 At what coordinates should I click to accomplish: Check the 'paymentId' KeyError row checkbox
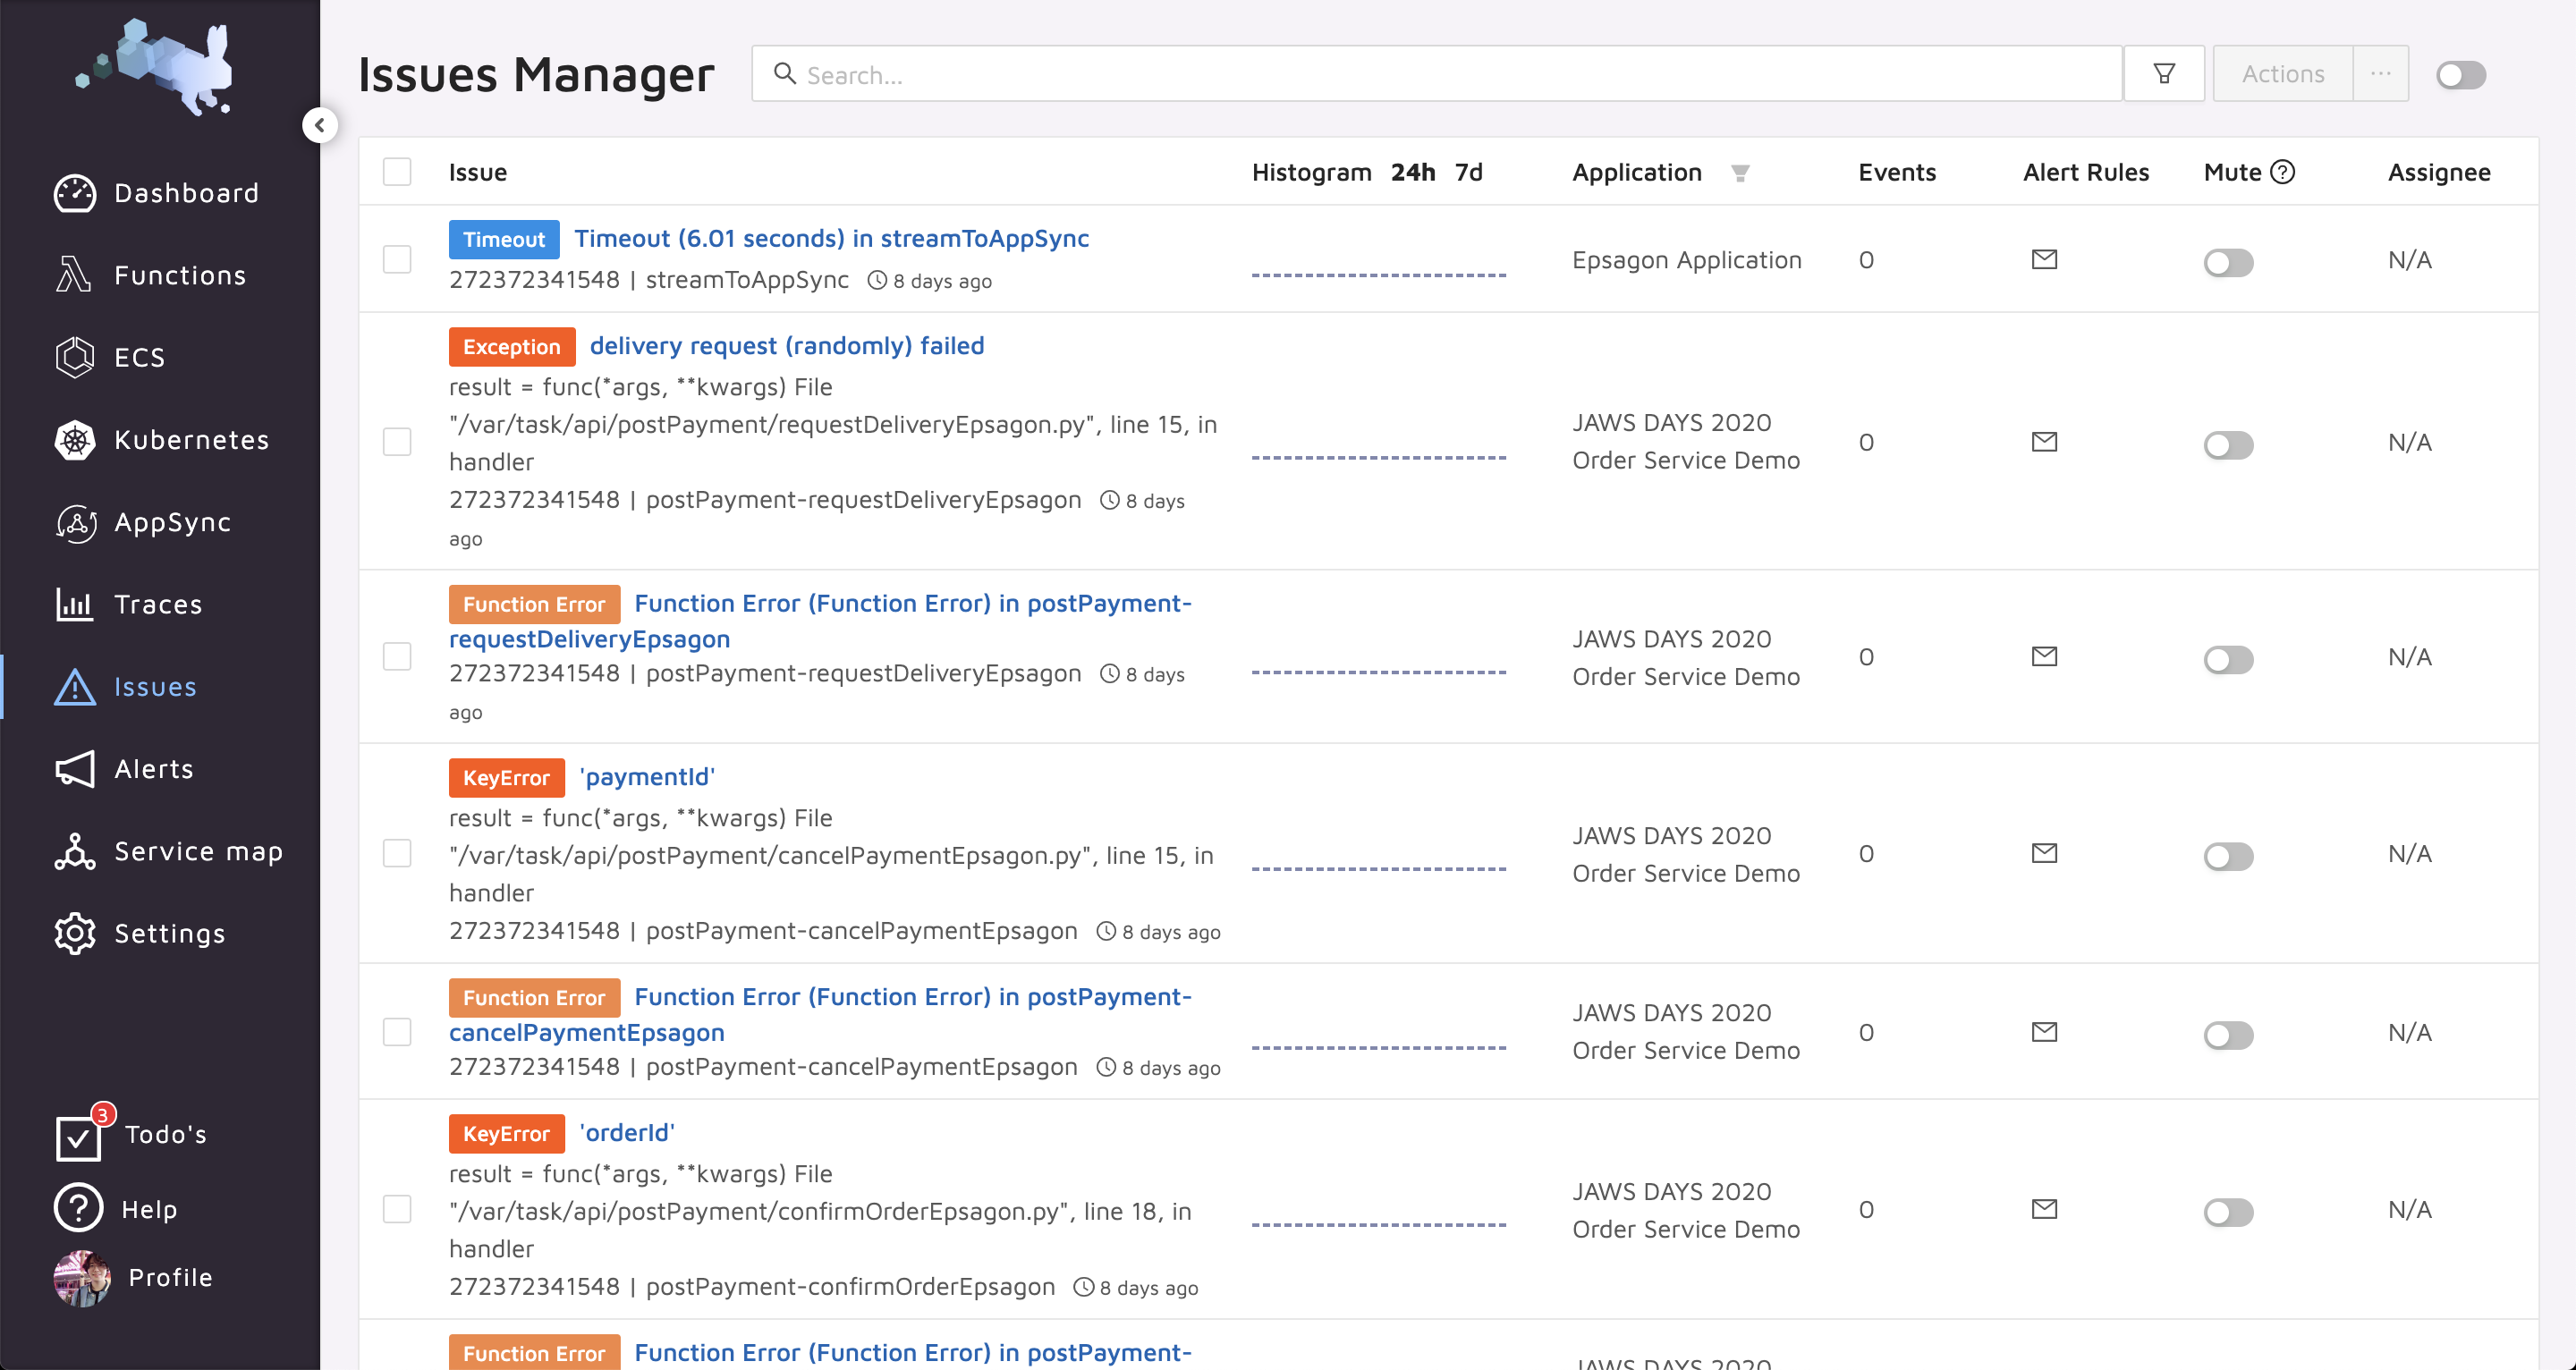[397, 853]
